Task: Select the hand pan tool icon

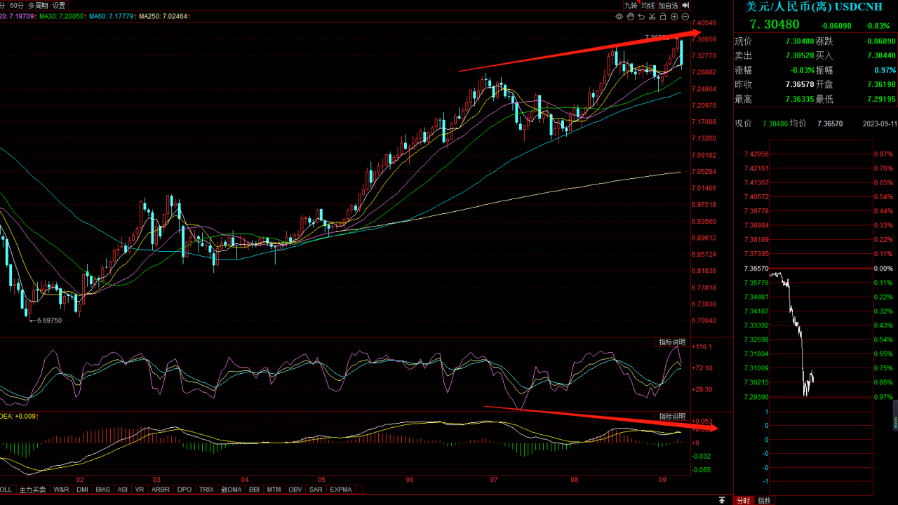Action: point(630,17)
